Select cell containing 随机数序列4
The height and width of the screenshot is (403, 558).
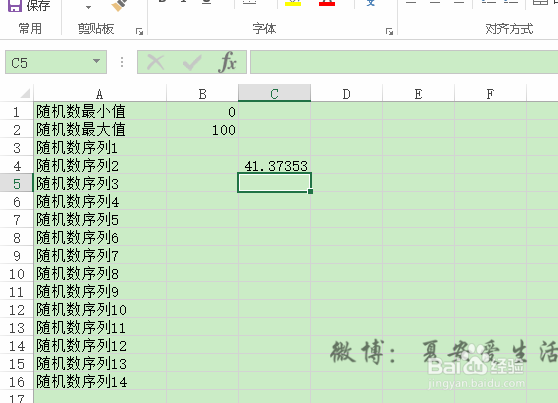pyautogui.click(x=100, y=202)
